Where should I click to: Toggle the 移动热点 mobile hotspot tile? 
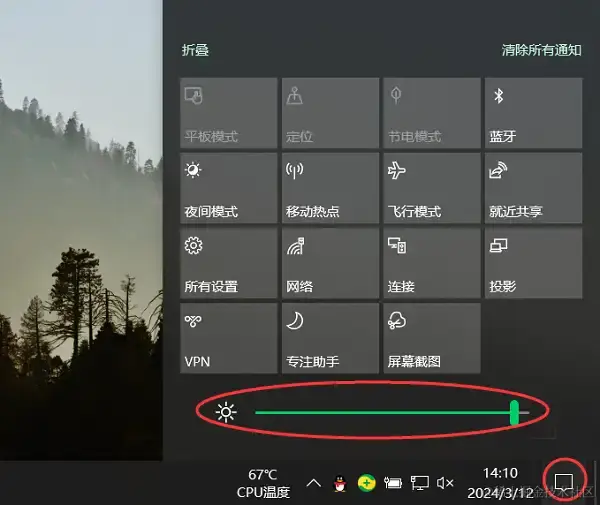point(330,188)
